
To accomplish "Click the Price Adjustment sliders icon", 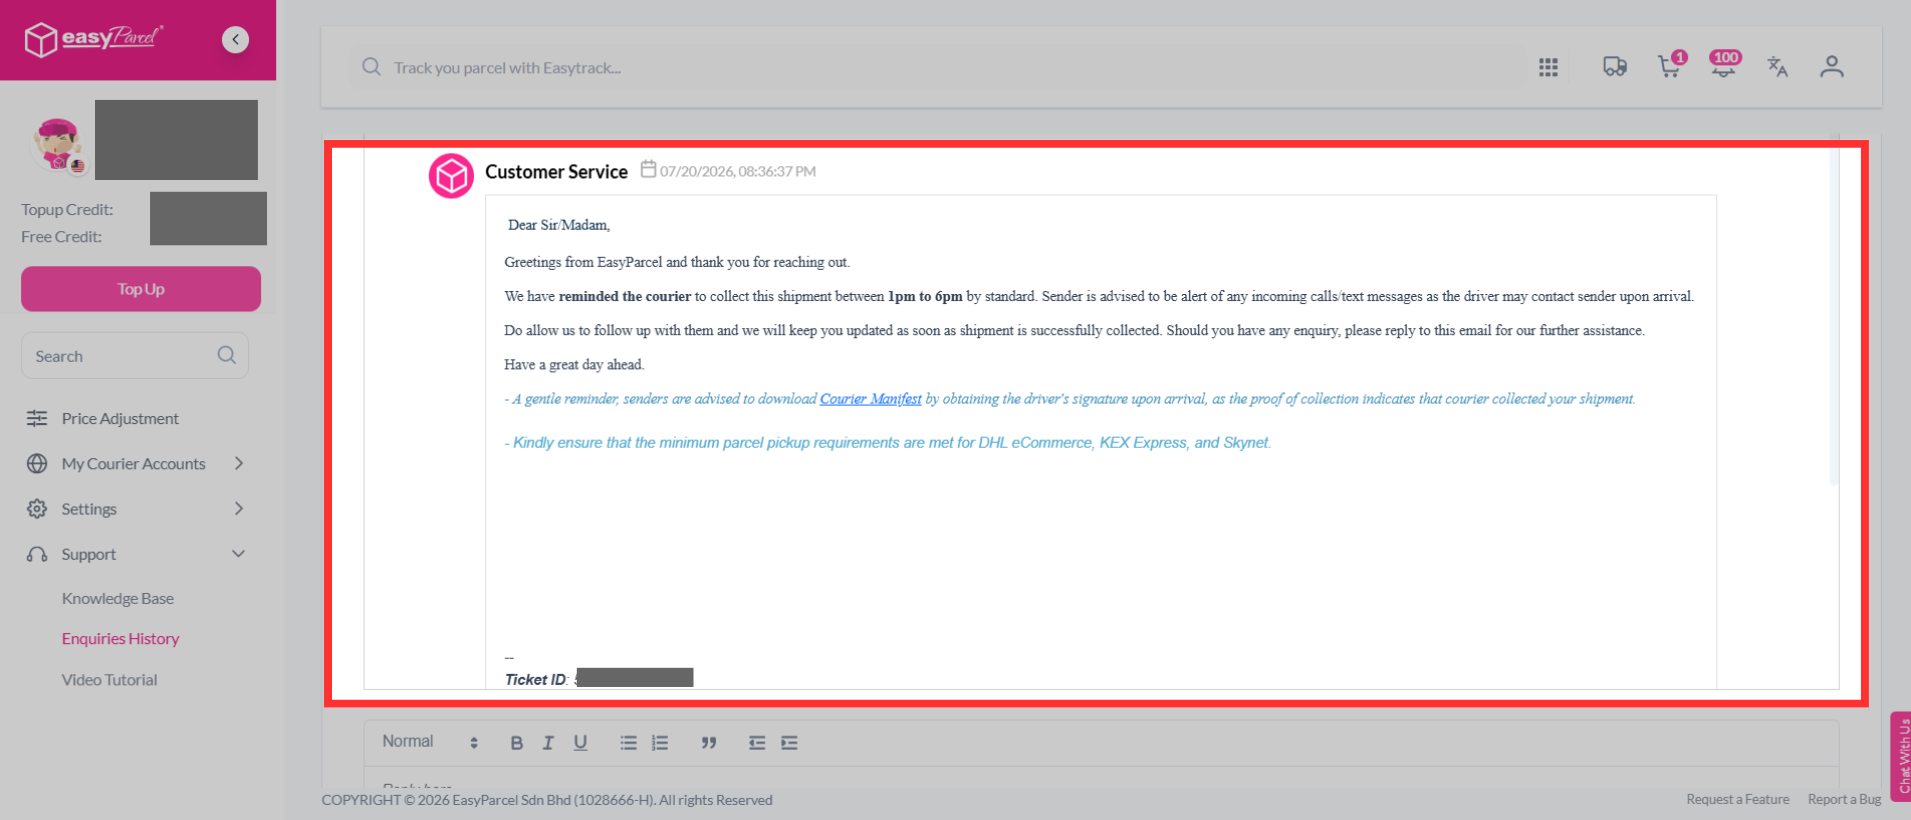I will (37, 418).
